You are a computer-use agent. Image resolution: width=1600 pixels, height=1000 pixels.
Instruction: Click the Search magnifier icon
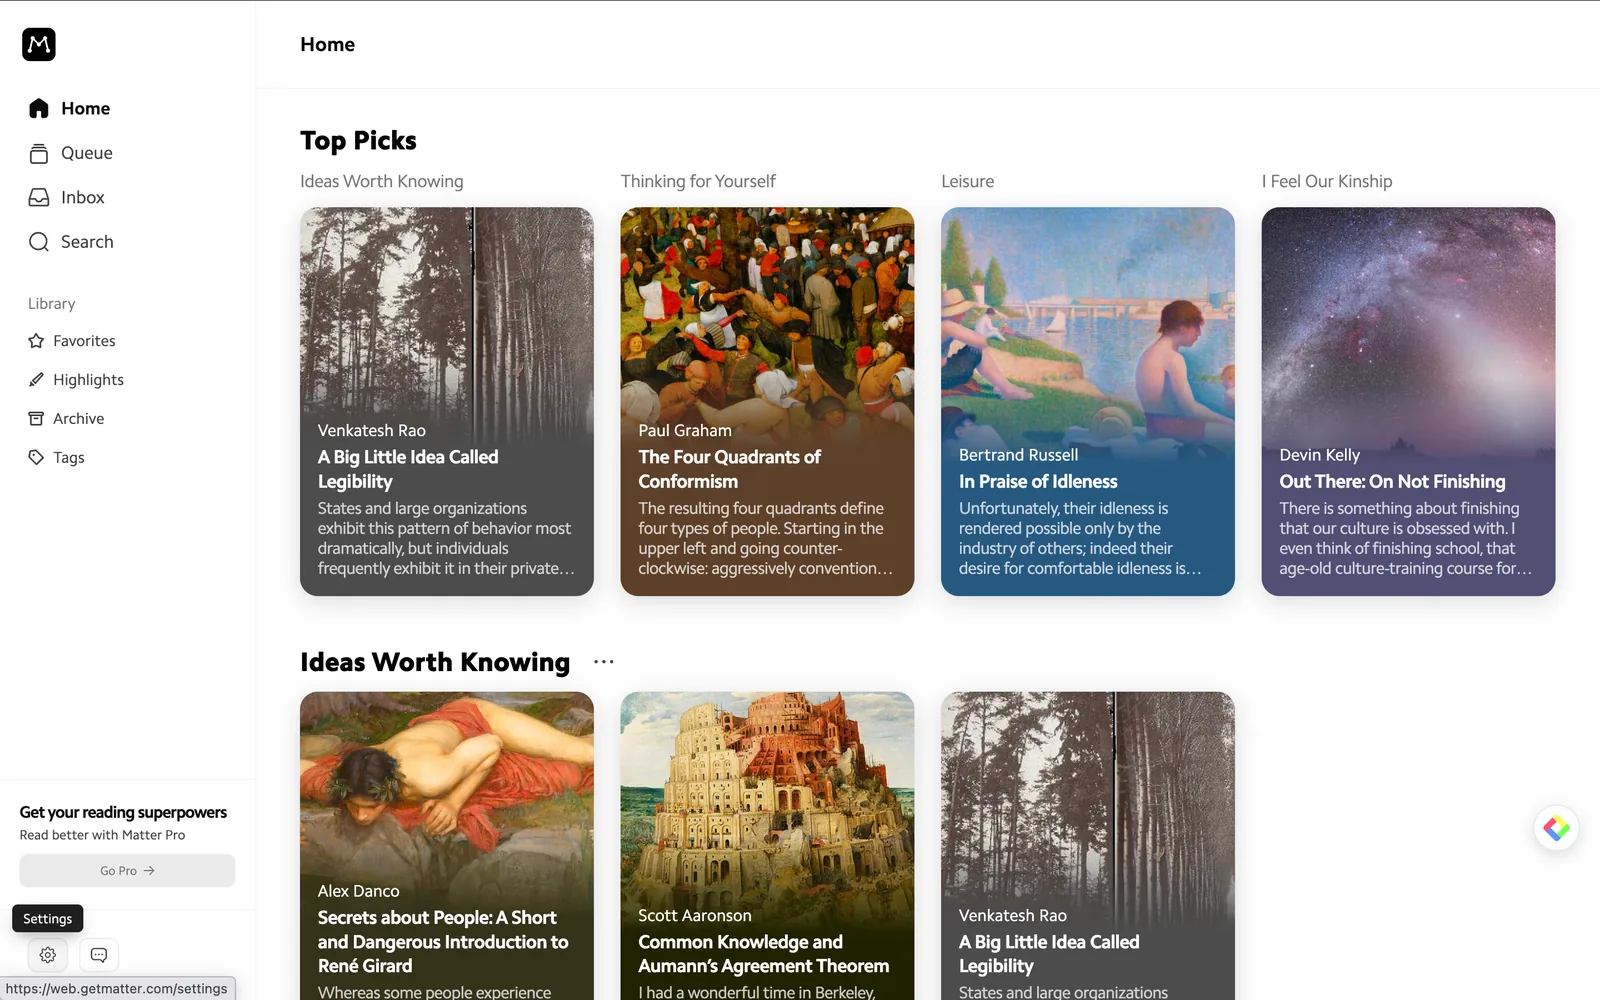point(39,242)
